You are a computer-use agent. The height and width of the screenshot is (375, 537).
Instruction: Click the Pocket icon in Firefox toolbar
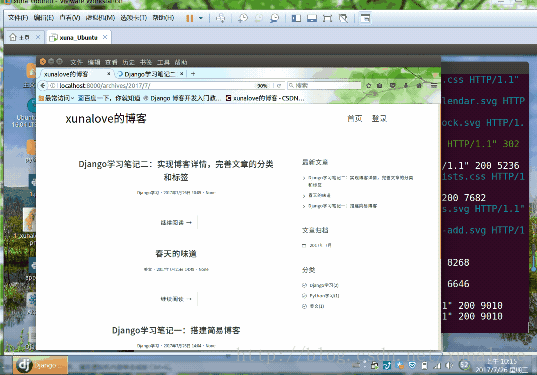pos(393,85)
